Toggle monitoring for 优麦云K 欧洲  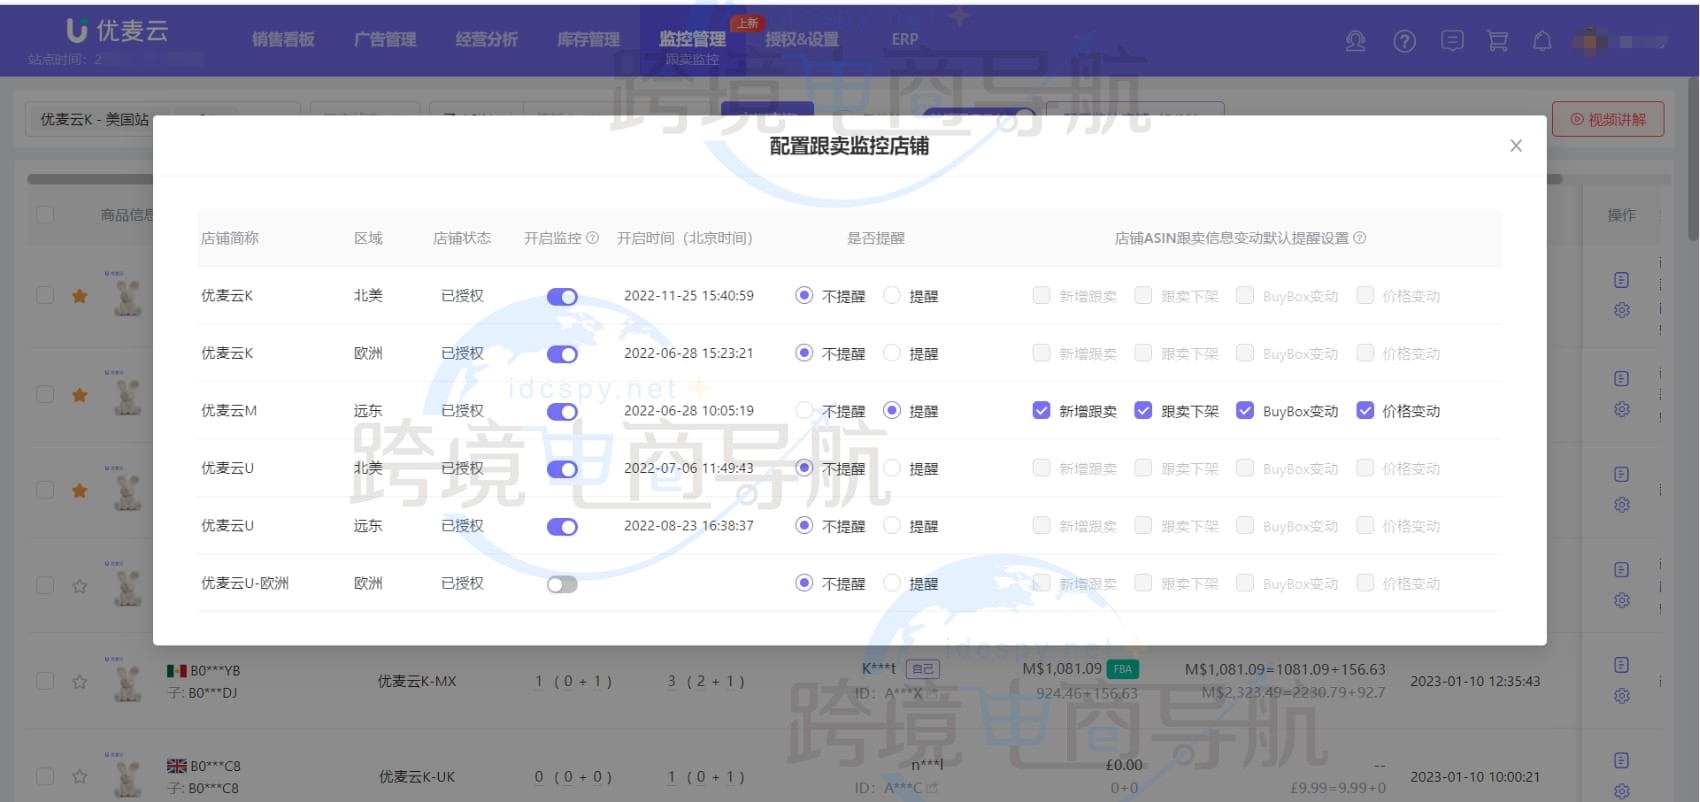(562, 354)
